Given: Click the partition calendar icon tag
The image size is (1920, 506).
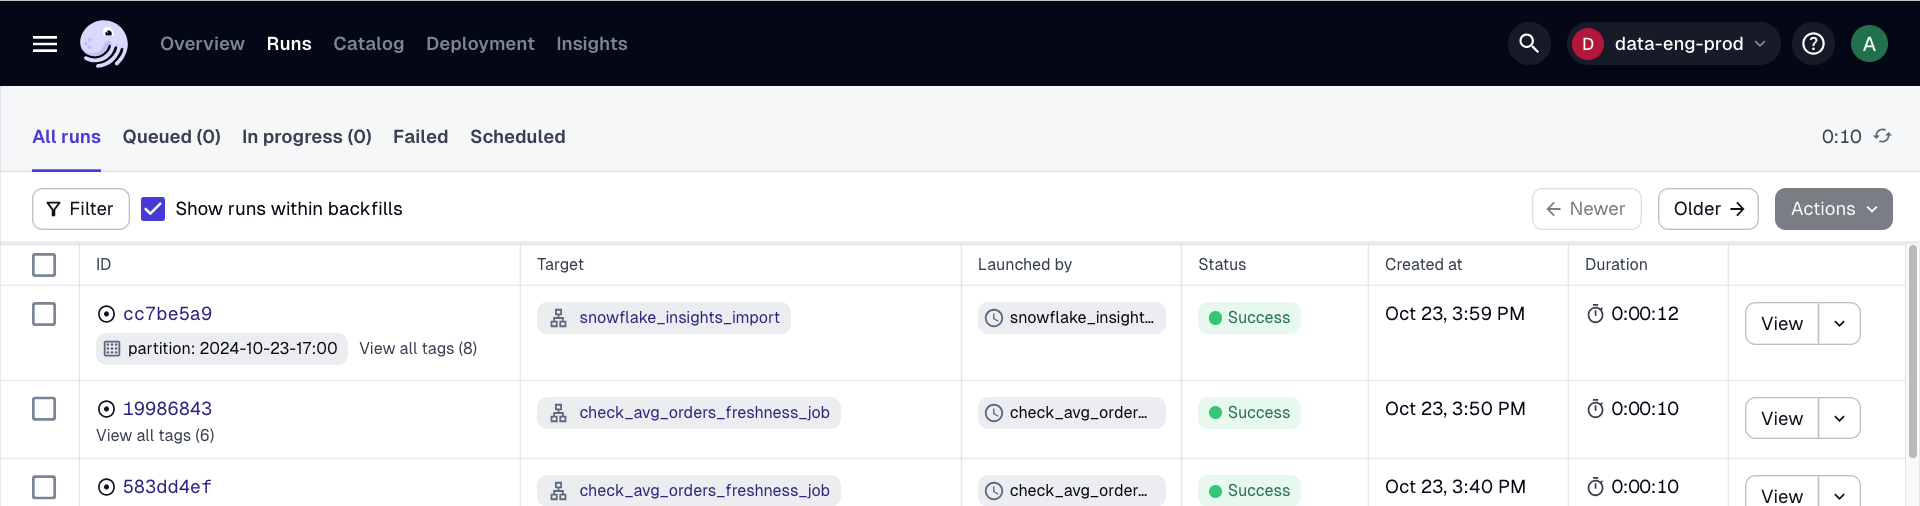Looking at the screenshot, I should 112,349.
